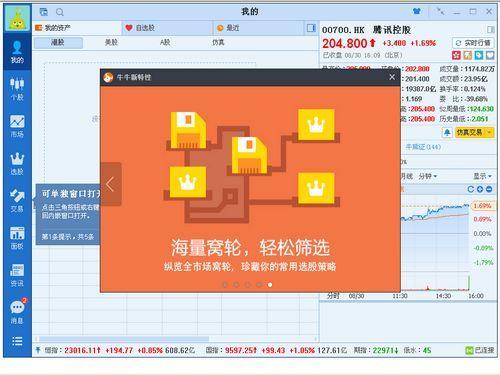Open the 分钟 interval dropdown

[x=428, y=176]
